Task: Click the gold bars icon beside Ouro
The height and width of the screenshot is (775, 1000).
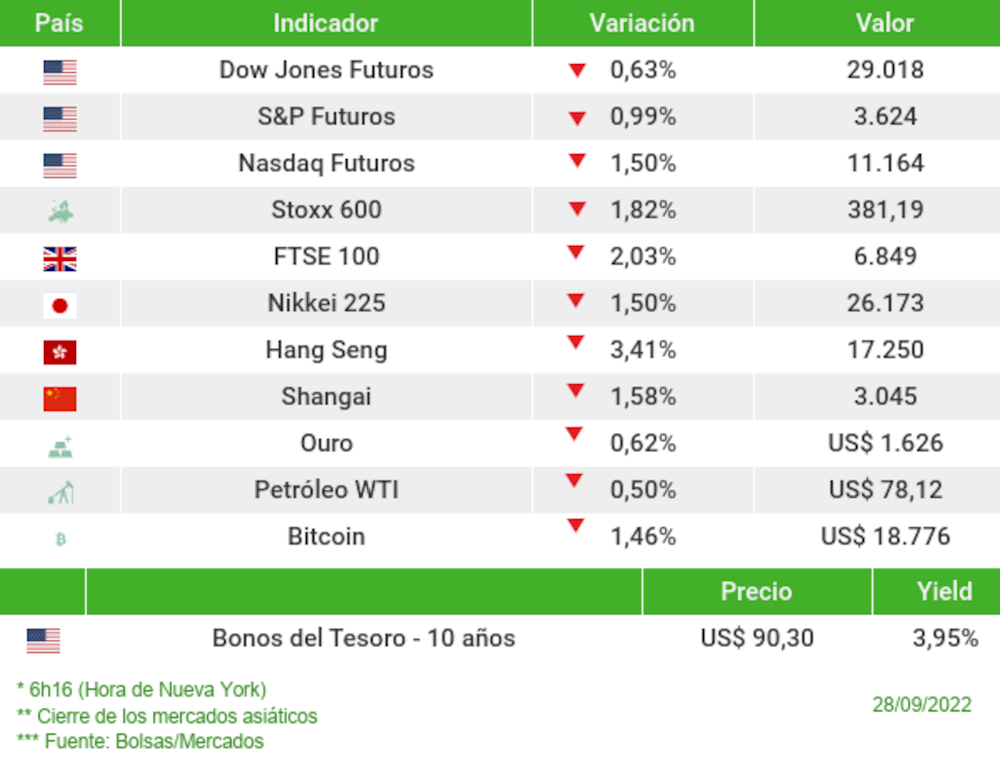Action: (x=60, y=446)
